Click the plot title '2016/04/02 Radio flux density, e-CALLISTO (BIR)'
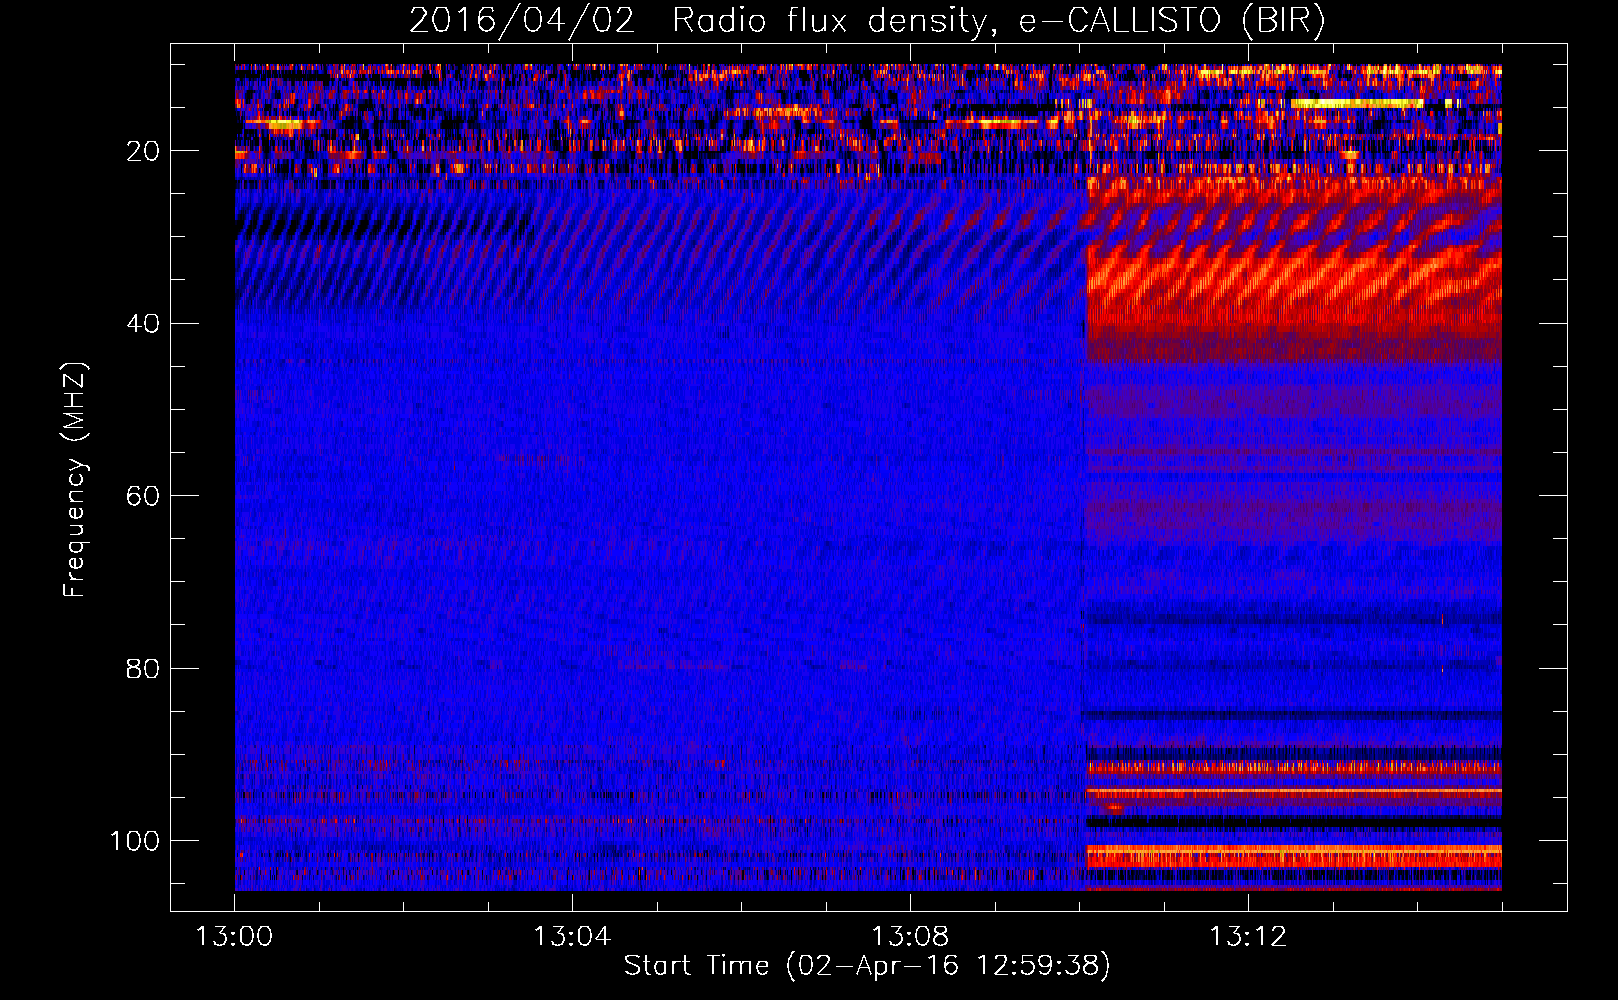This screenshot has width=1618, height=1000. point(867,20)
